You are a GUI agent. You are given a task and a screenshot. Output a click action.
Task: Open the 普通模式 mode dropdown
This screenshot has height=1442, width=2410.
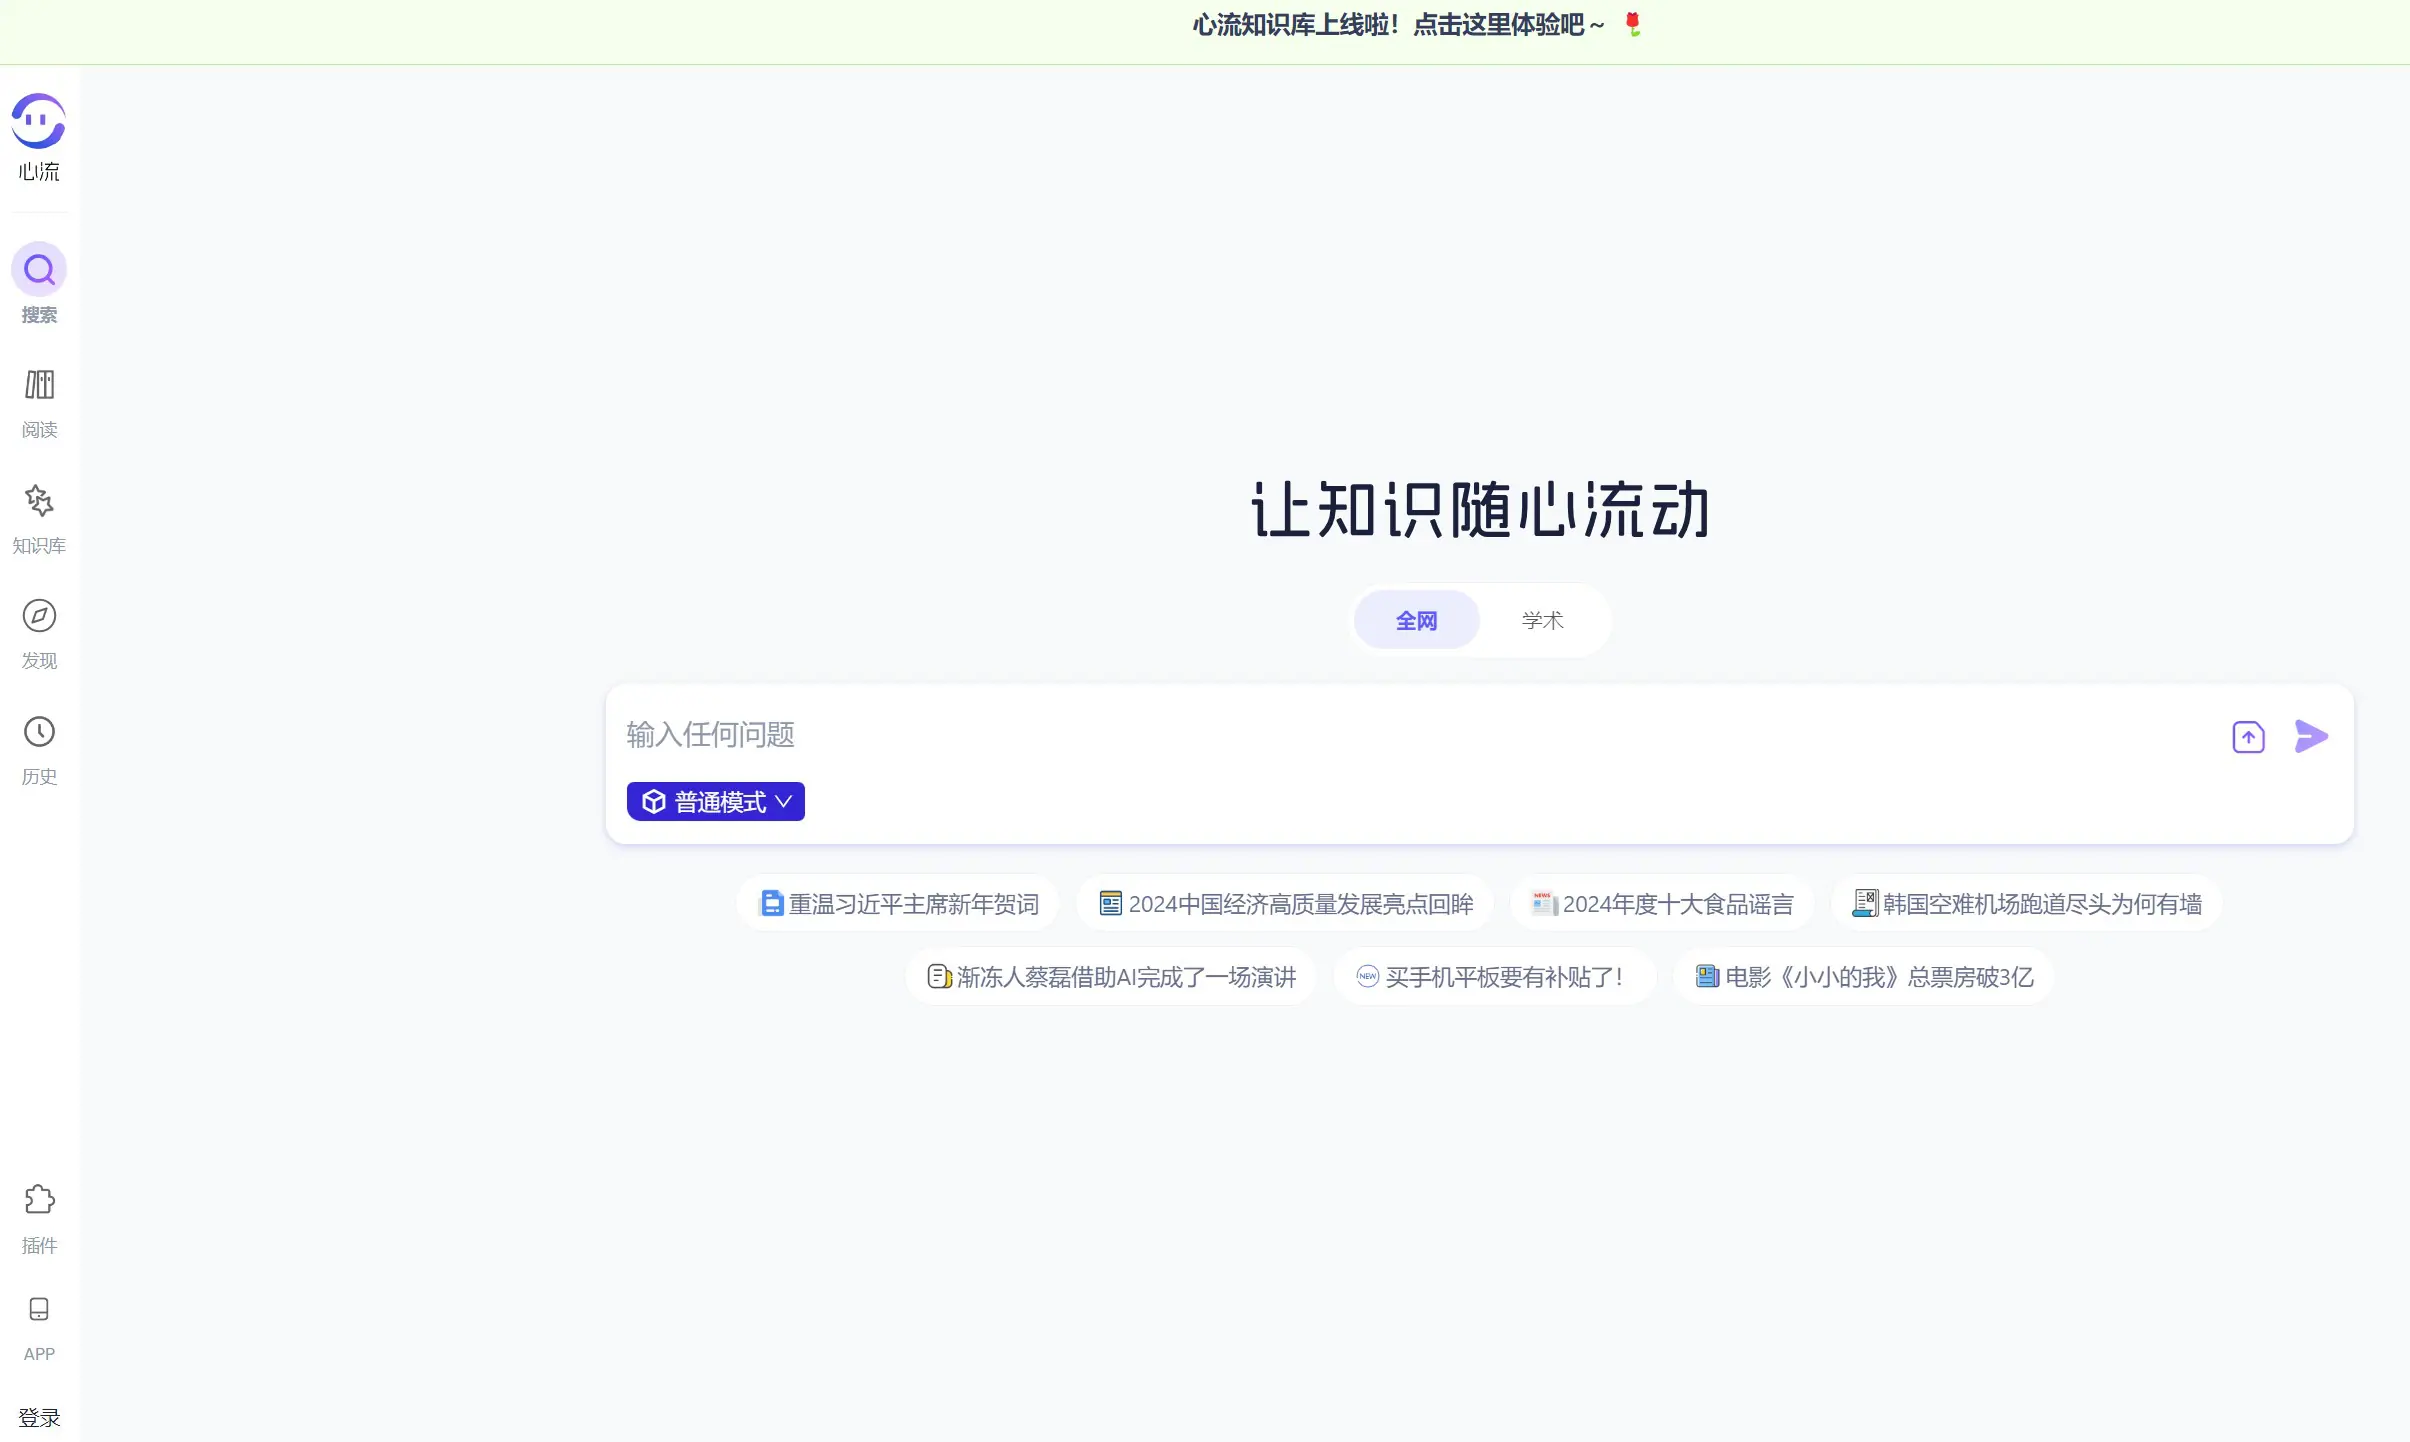coord(714,800)
